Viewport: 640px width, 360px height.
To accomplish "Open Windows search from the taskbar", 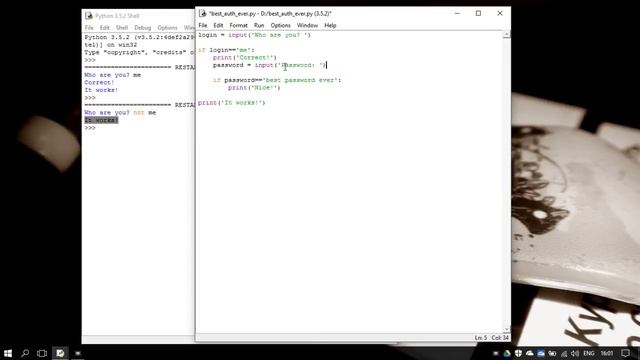I will (25, 353).
